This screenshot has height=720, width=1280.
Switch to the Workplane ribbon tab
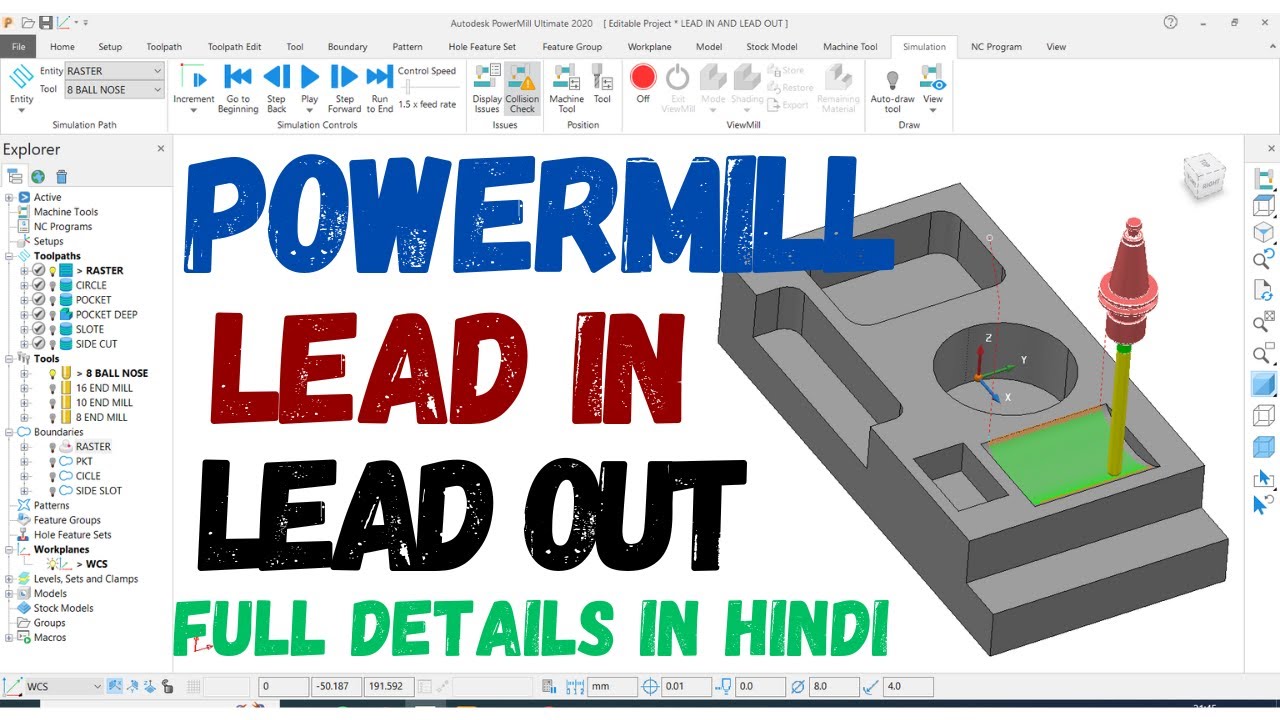point(649,46)
